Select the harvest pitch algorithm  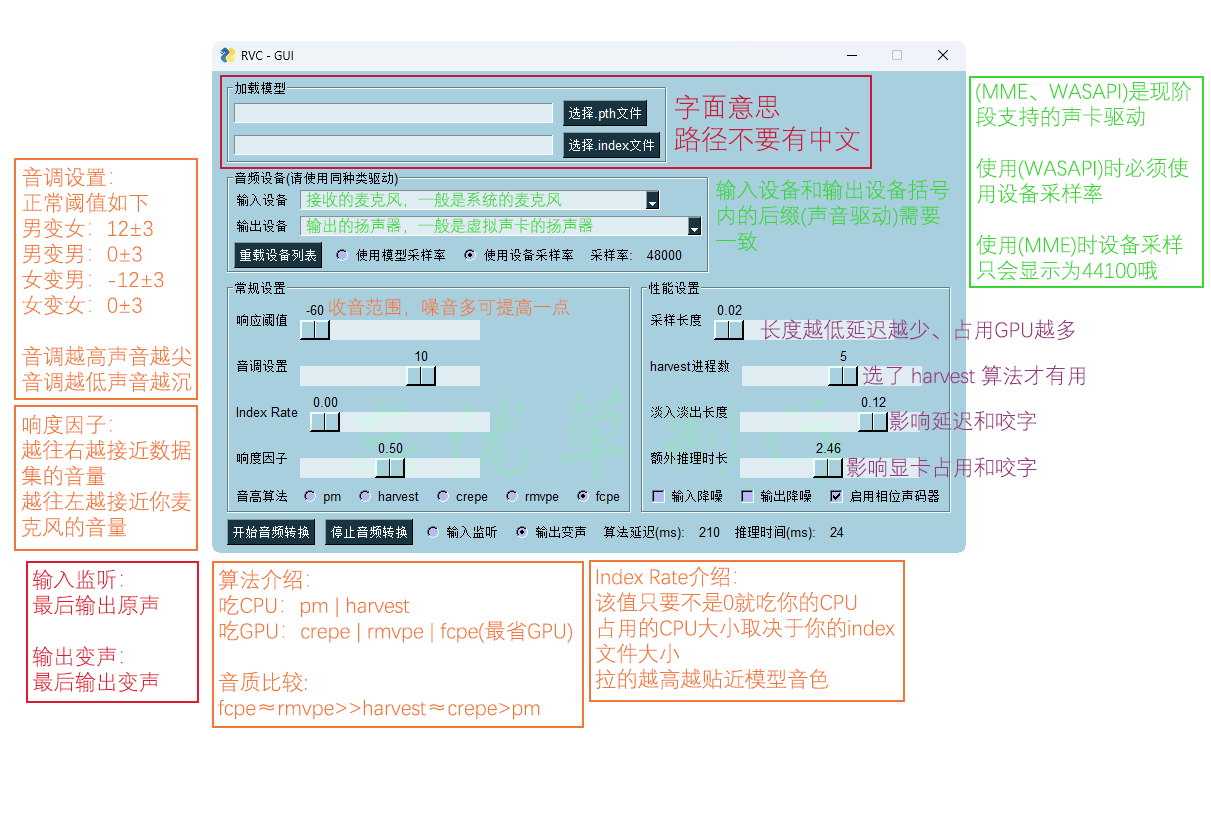[366, 496]
